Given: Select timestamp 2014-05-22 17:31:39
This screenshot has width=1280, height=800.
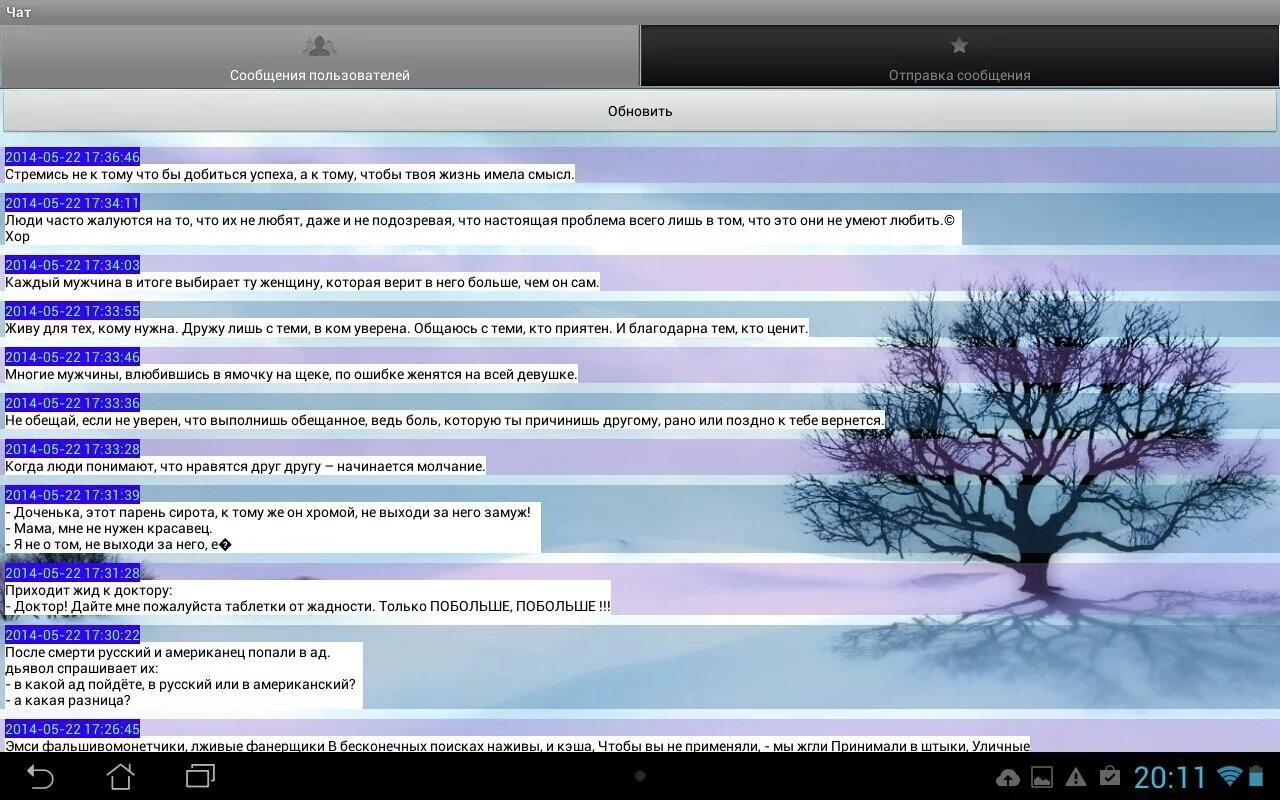Looking at the screenshot, I should tap(72, 495).
